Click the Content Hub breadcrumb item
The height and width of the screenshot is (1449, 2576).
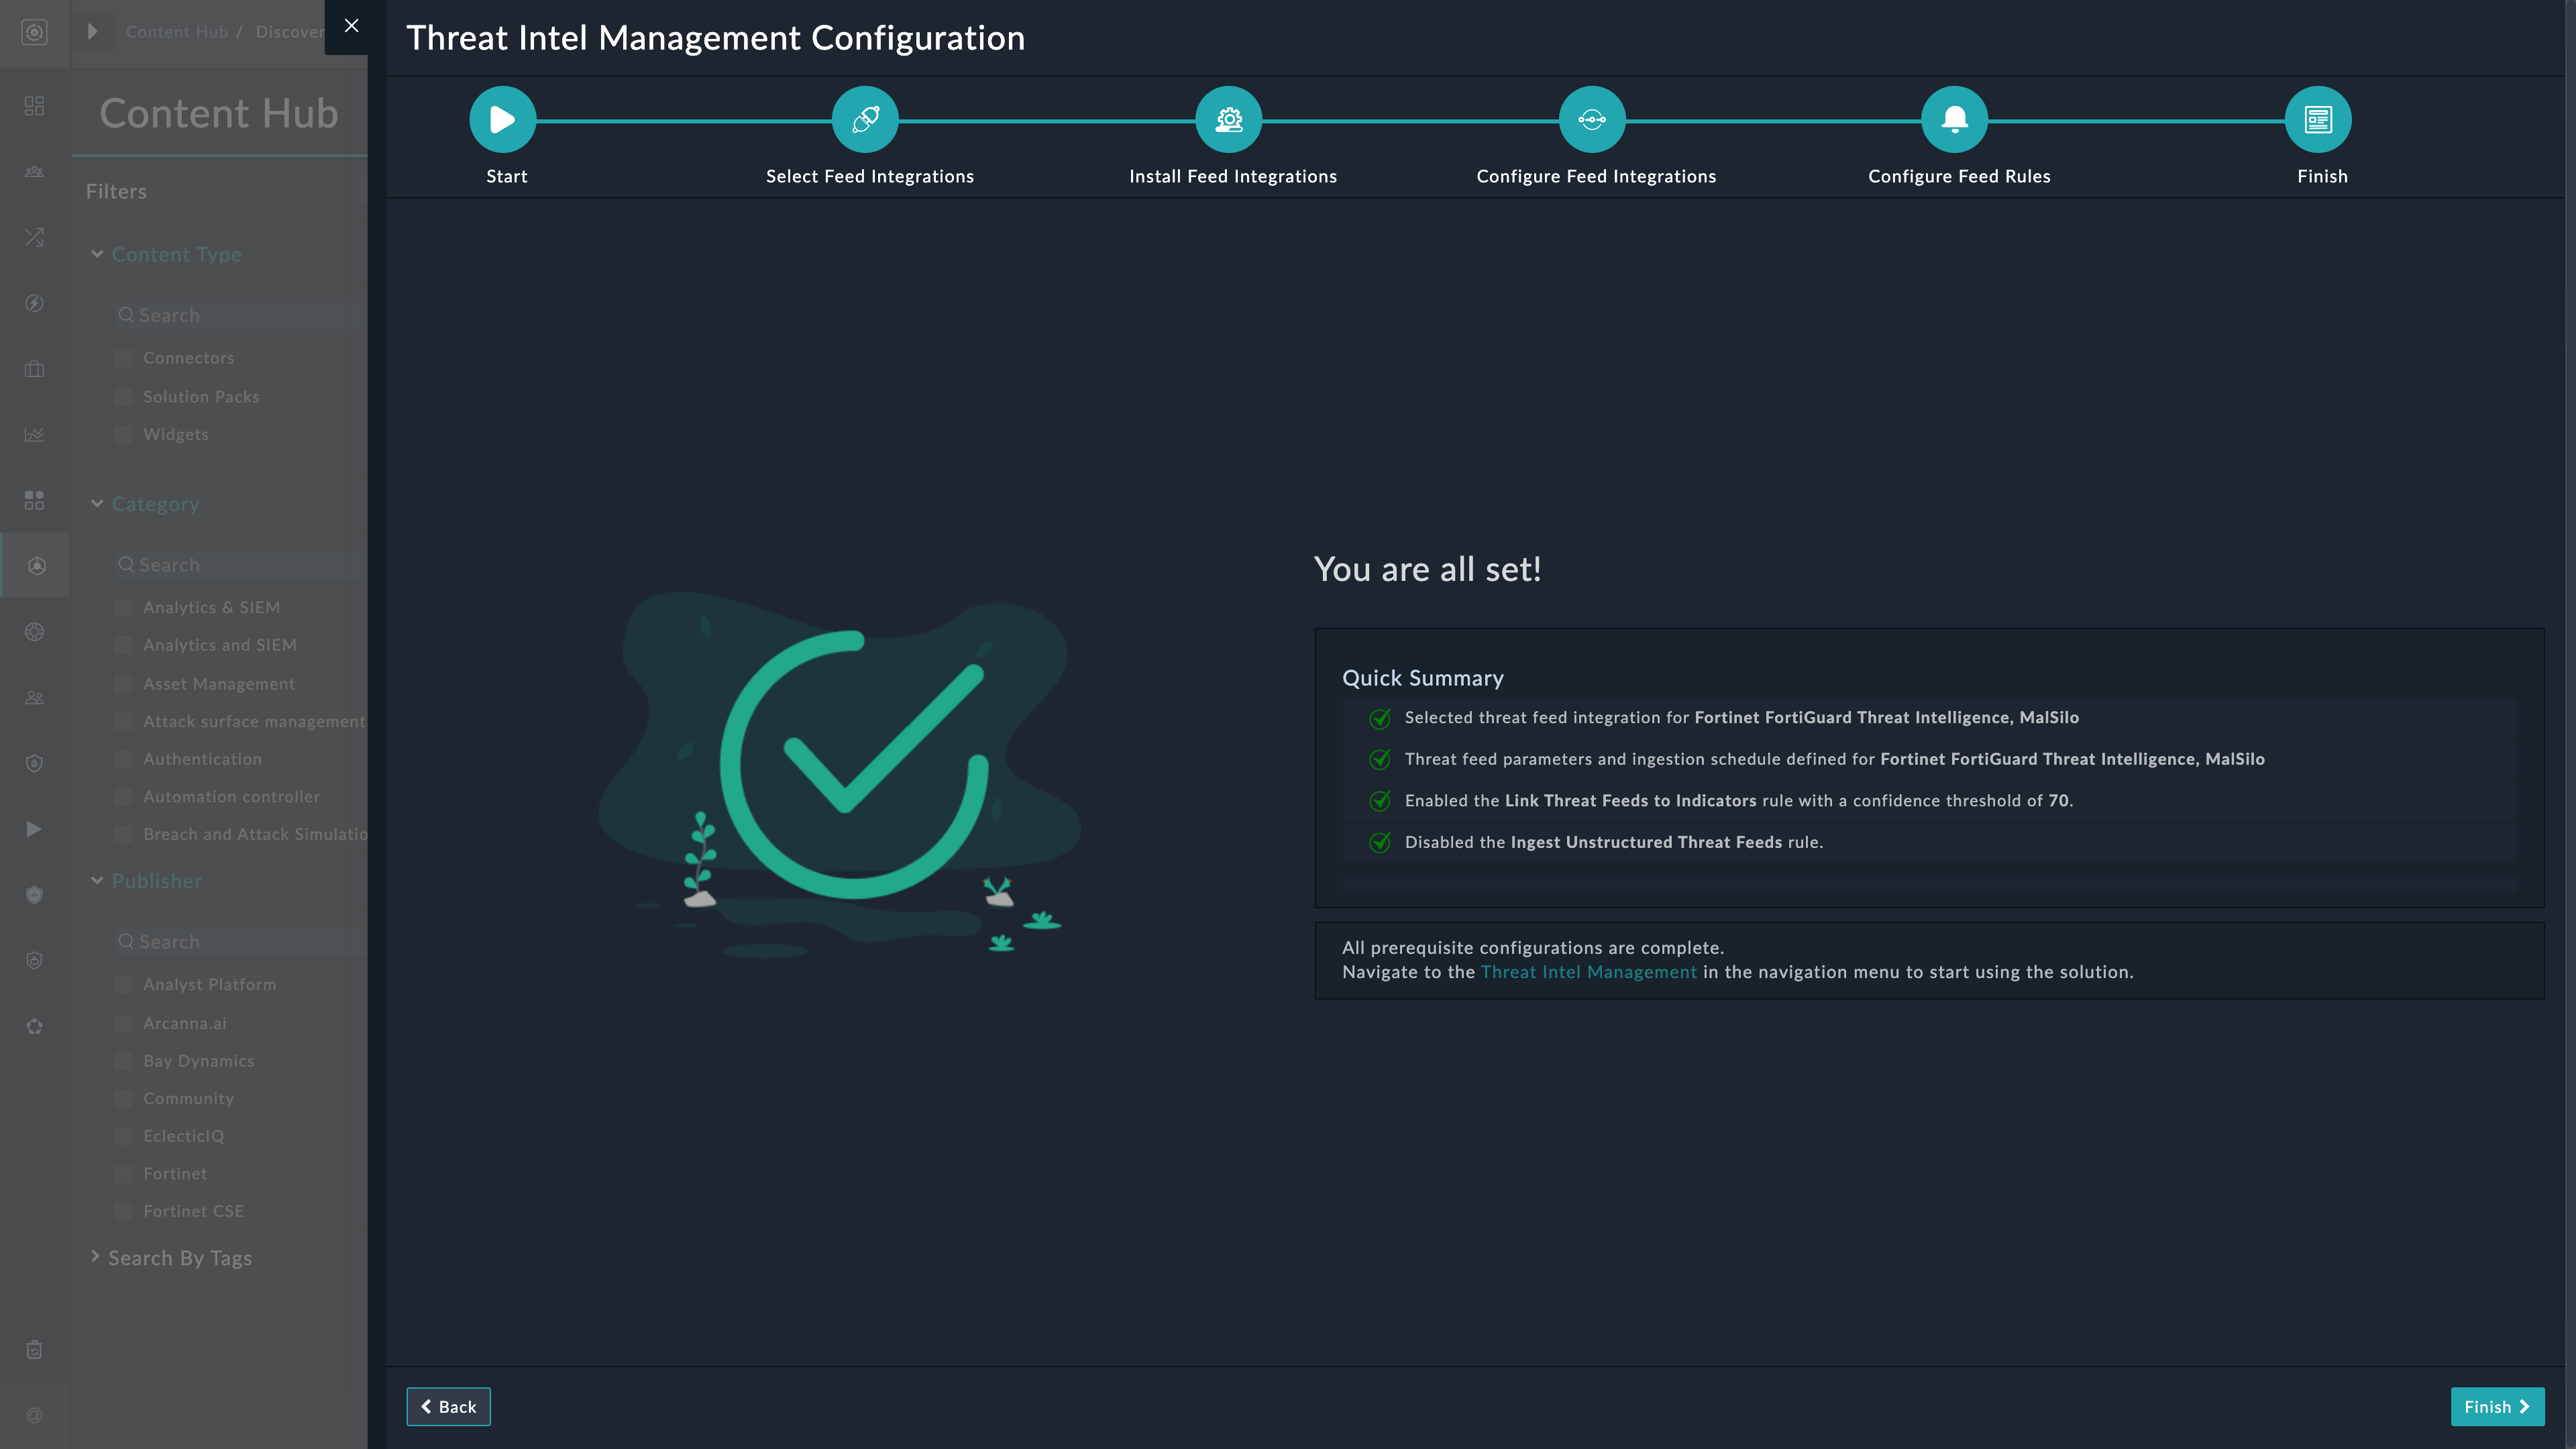(x=176, y=32)
